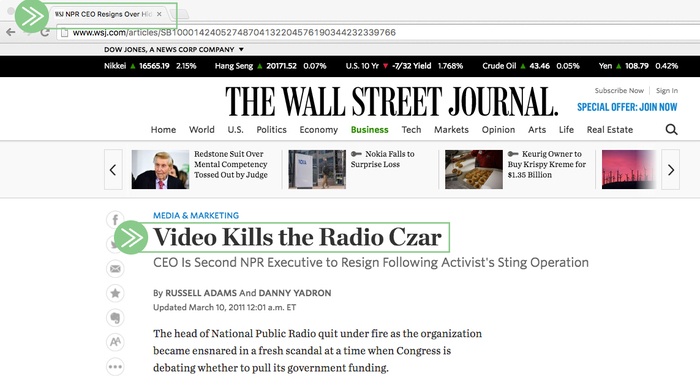Click the Subscribe Now link
Viewport: 700px width, 388px height.
pos(619,91)
